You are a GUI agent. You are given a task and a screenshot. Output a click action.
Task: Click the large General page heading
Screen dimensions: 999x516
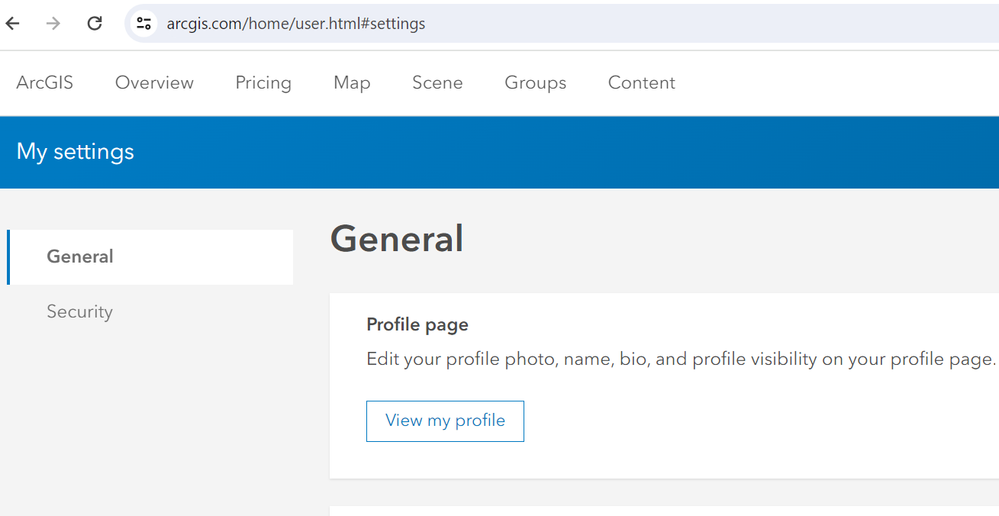tap(397, 239)
